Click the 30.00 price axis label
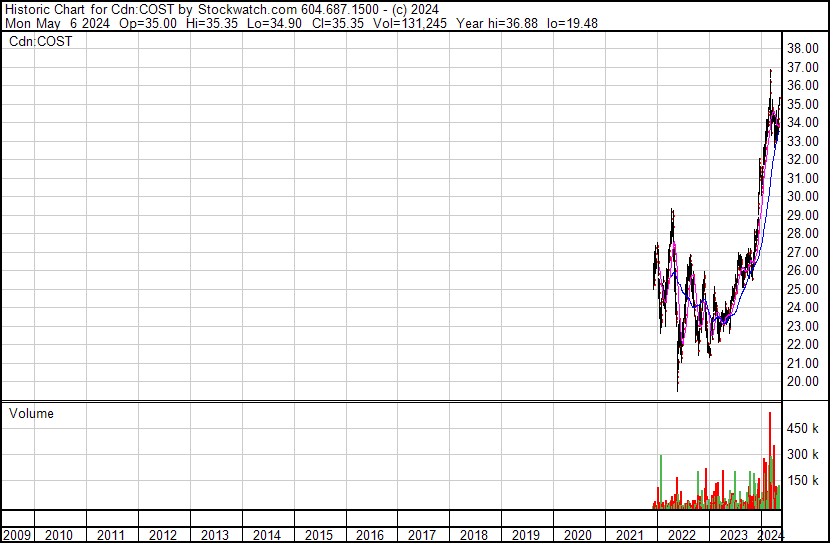 coord(803,196)
